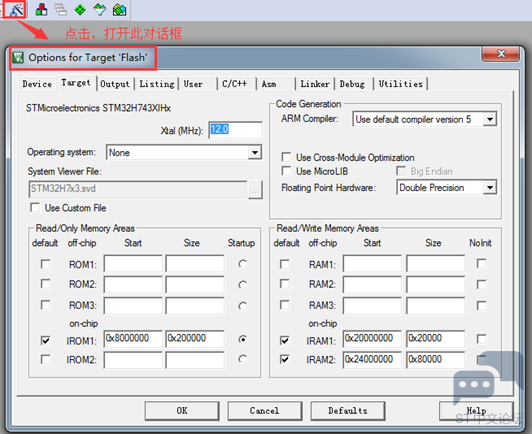This screenshot has width=532, height=434.
Task: Toggle Use MicroLIB checkbox
Action: 286,171
